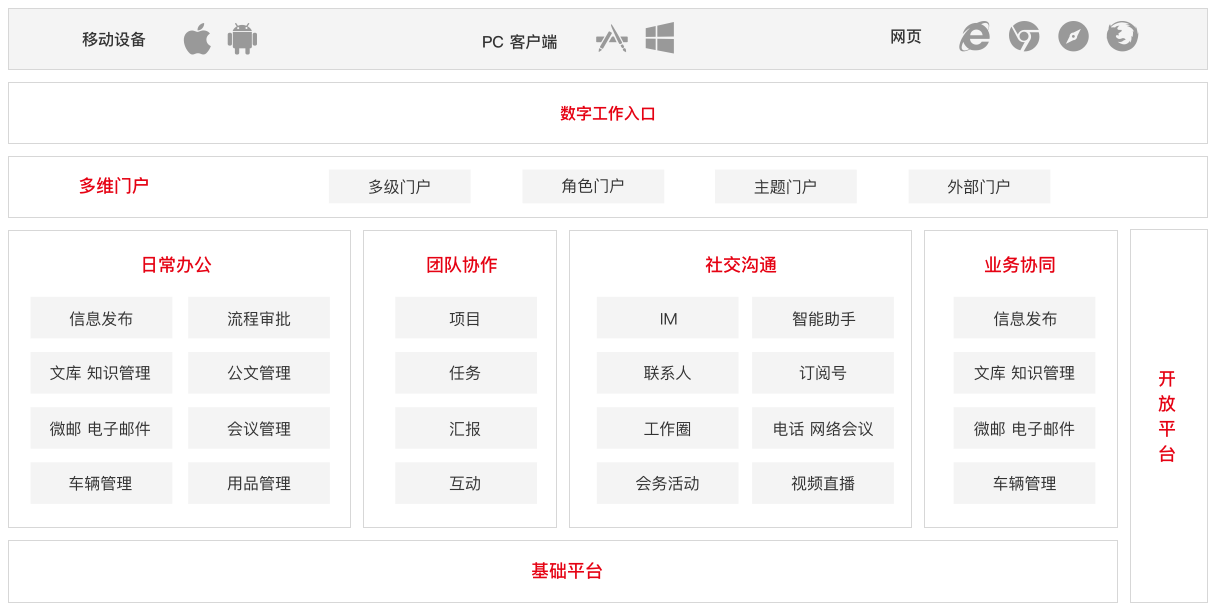Image resolution: width=1217 pixels, height=611 pixels.
Task: Click the Internet Explorer browser icon
Action: click(x=975, y=37)
